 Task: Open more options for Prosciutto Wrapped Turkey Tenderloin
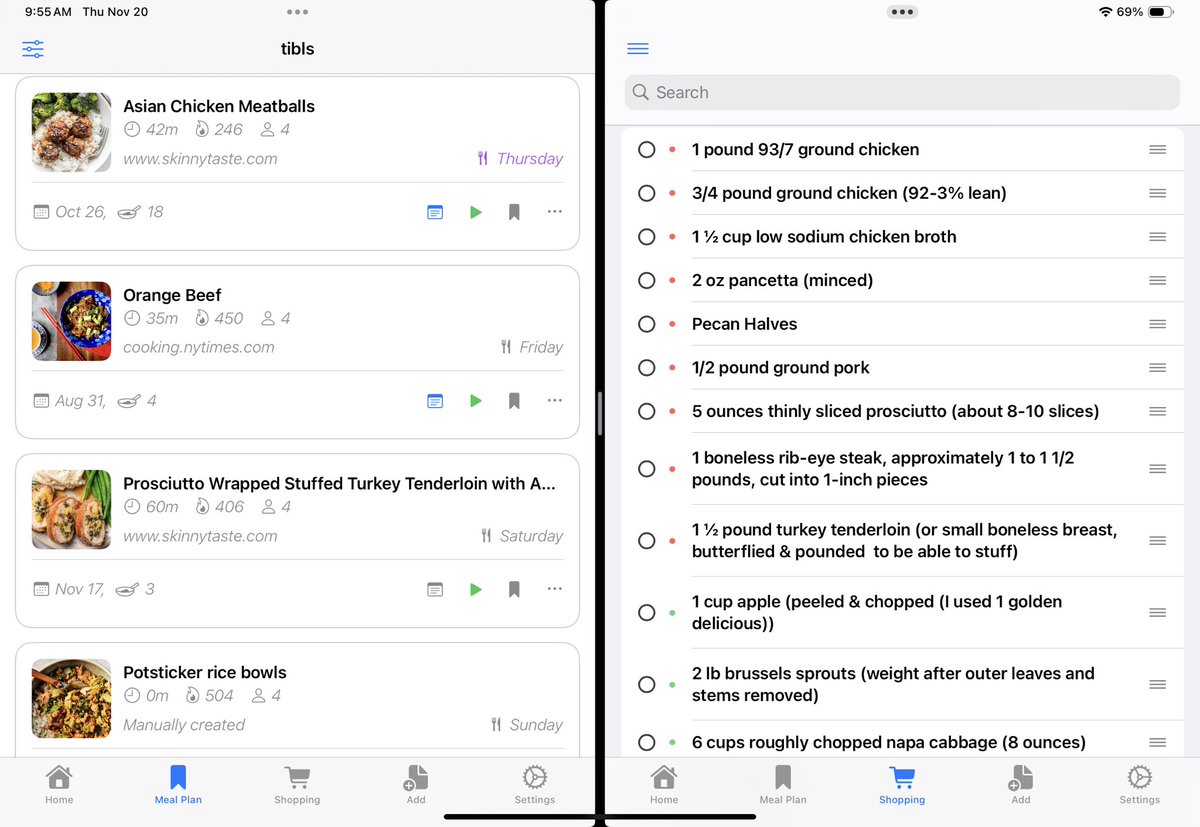(x=555, y=590)
